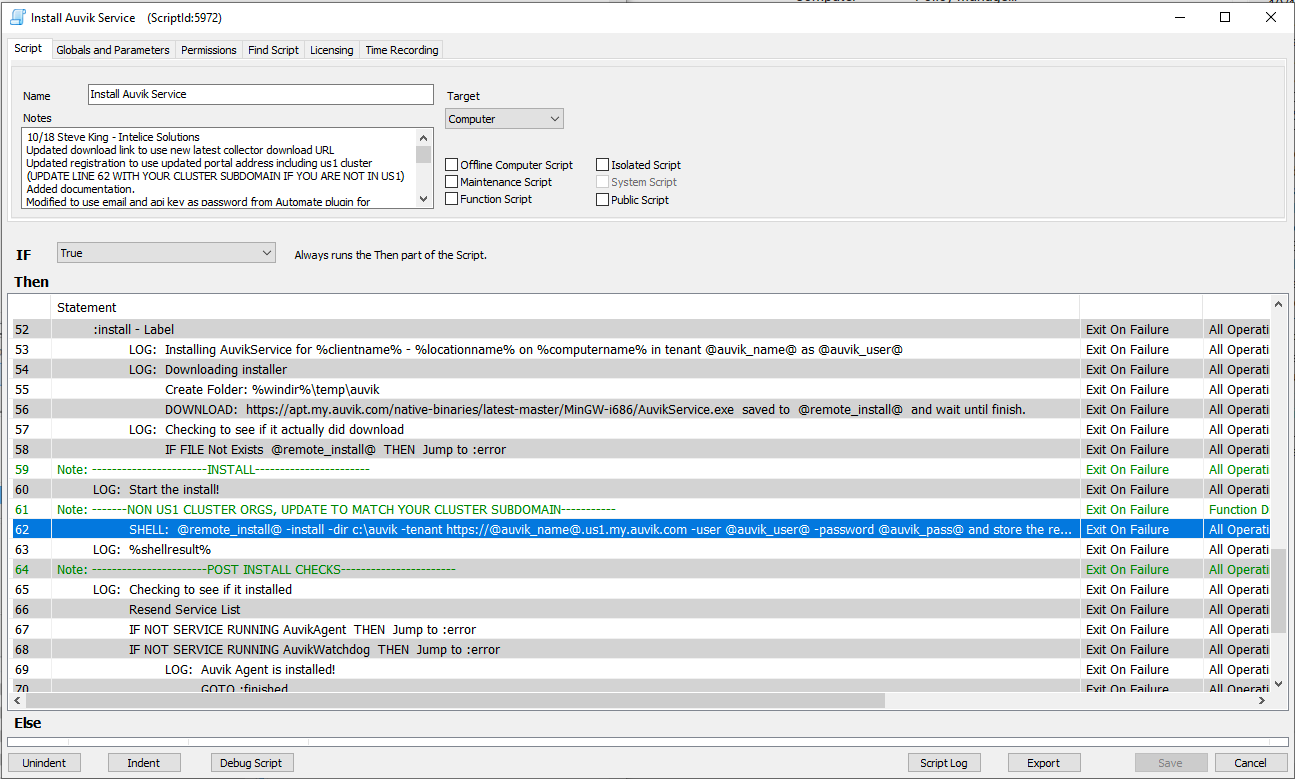Image resolution: width=1295 pixels, height=779 pixels.
Task: Click the script icon in title bar
Action: click(x=17, y=17)
